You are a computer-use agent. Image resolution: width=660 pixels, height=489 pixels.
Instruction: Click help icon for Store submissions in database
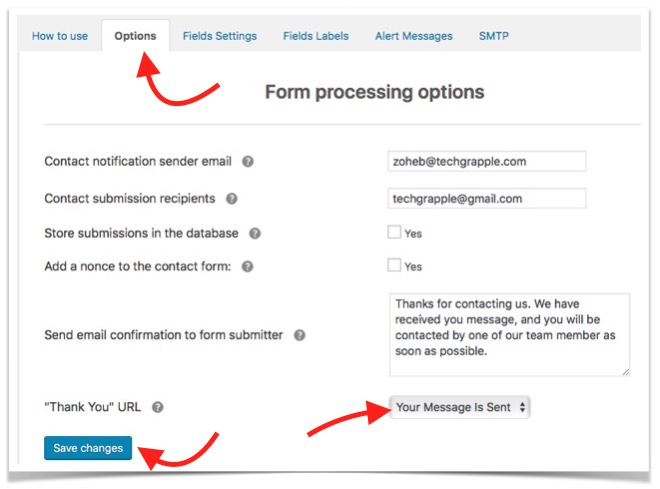255,233
